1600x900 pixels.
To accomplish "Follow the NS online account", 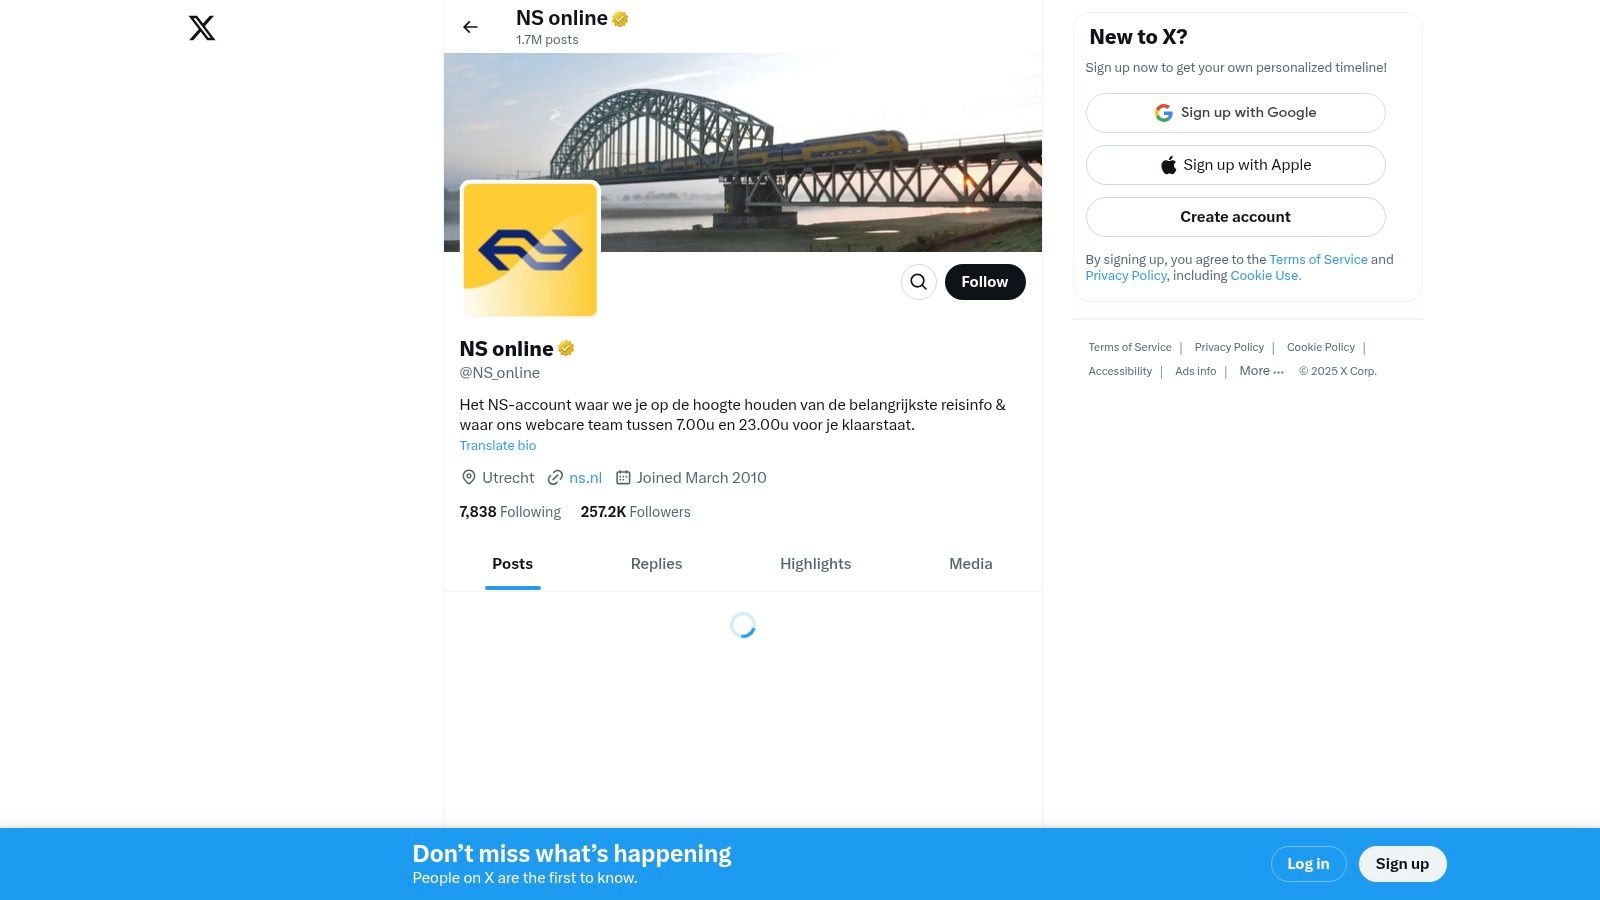I will click(985, 282).
